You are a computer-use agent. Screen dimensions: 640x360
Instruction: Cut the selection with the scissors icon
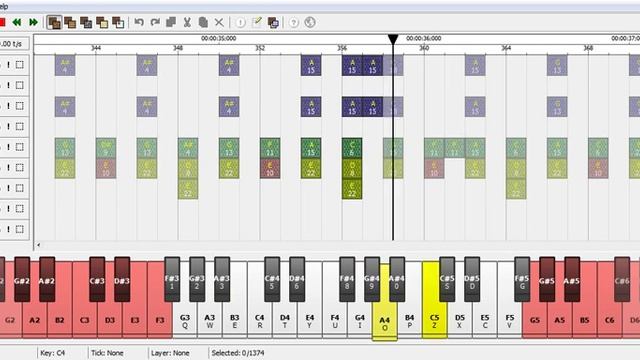187,22
